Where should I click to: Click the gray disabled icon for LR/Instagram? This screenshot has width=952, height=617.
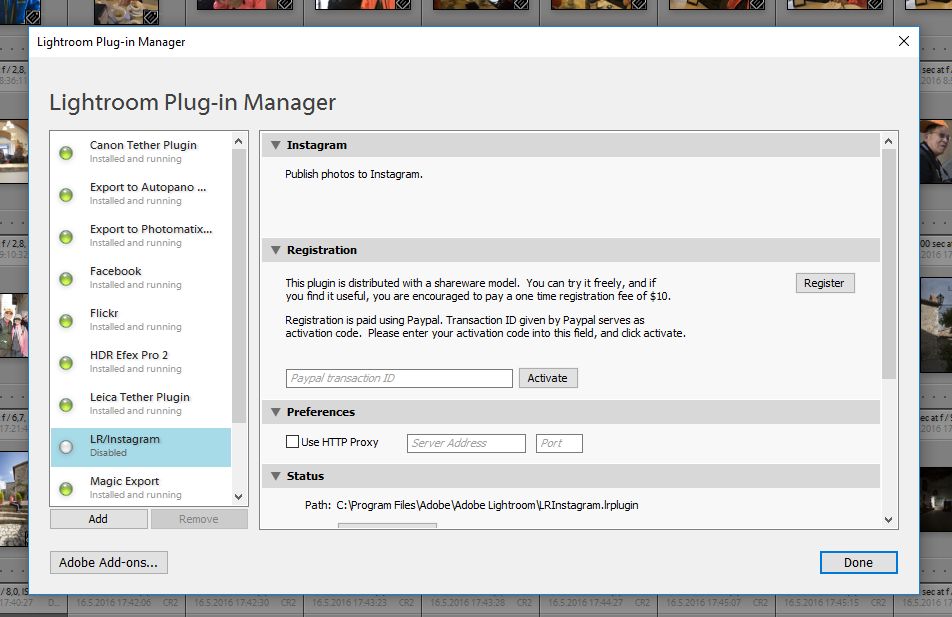[66, 447]
